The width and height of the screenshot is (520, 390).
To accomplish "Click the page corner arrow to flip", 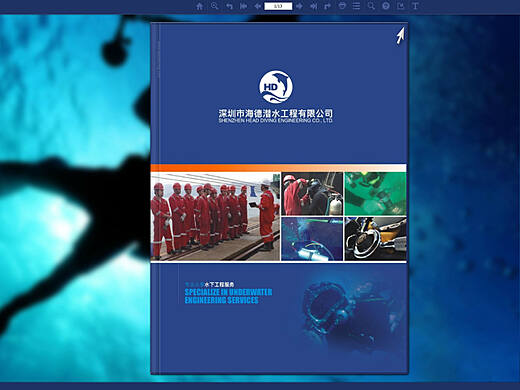I will 400,36.
